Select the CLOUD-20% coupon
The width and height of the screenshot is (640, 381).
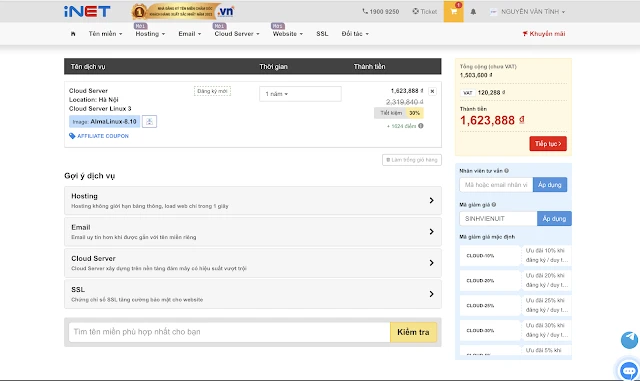click(x=490, y=281)
